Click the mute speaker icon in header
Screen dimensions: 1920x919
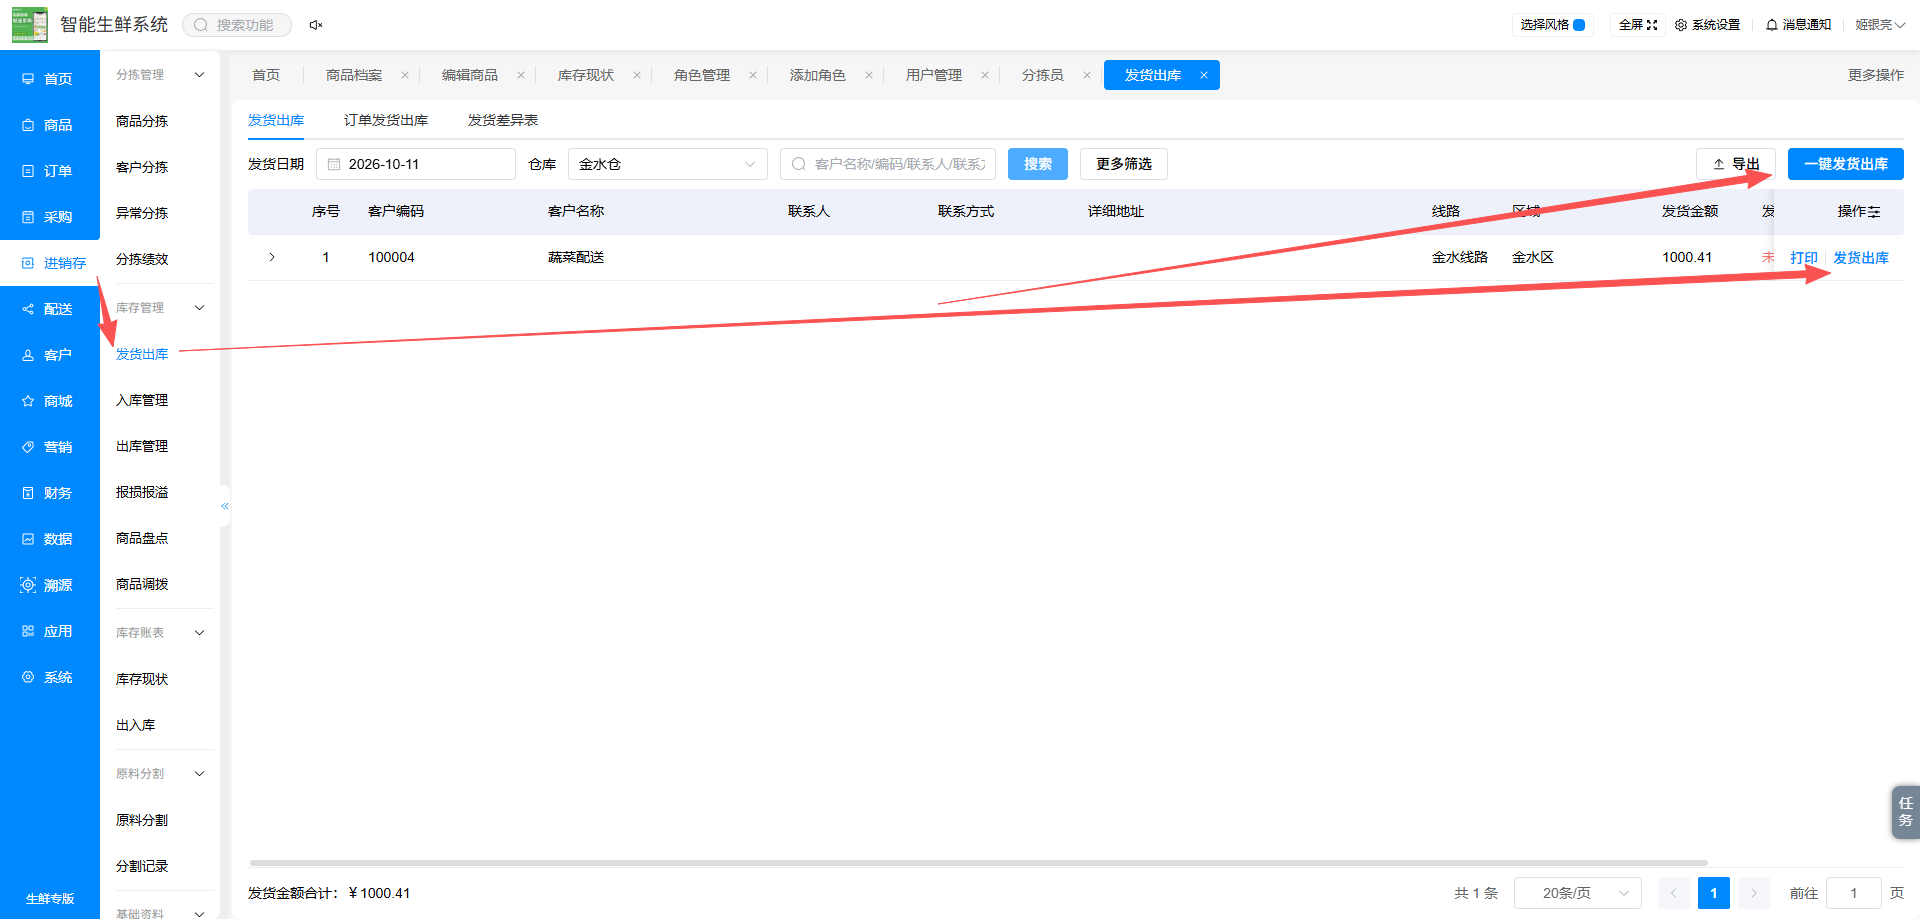tap(316, 25)
